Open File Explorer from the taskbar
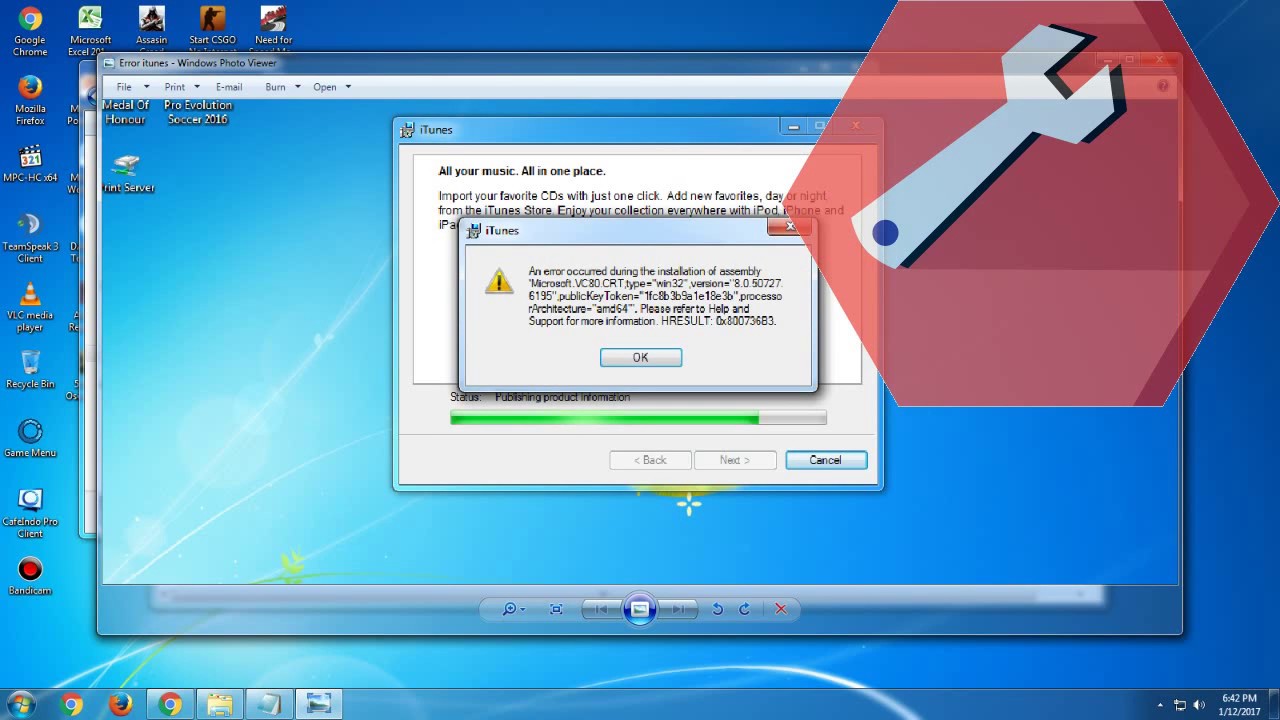Image resolution: width=1280 pixels, height=720 pixels. [219, 704]
